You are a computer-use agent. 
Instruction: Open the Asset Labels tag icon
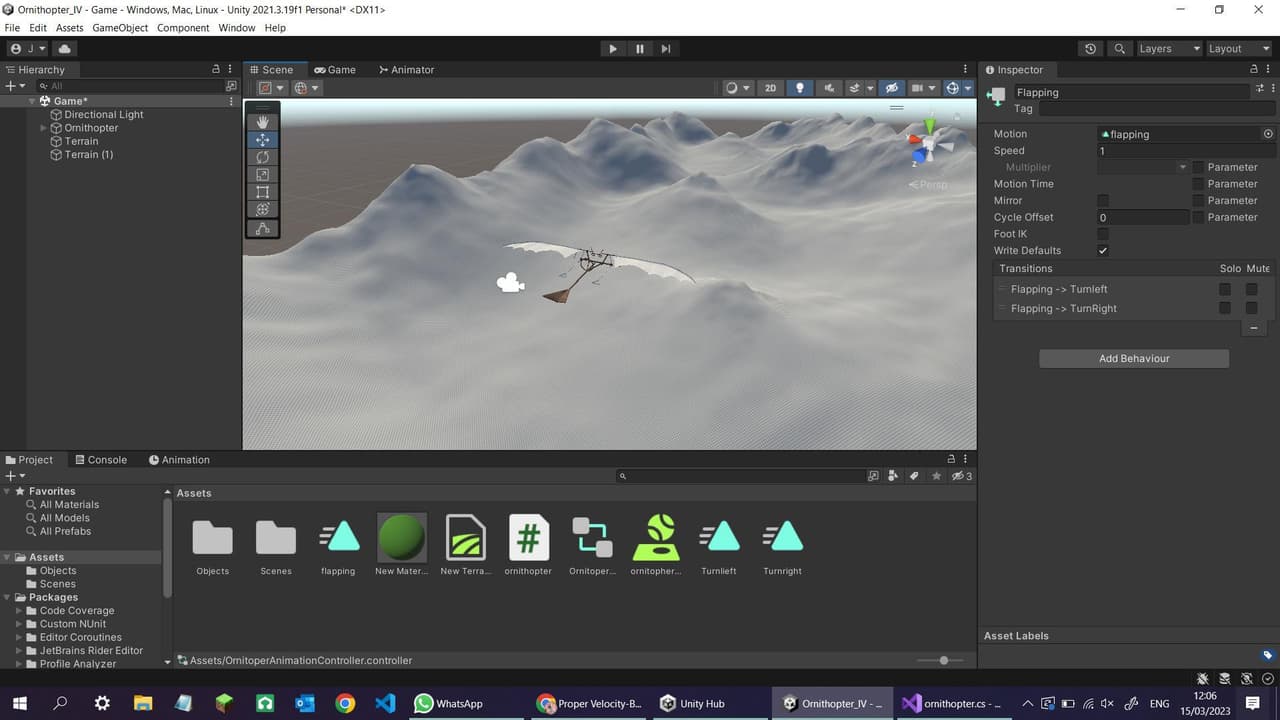1267,656
